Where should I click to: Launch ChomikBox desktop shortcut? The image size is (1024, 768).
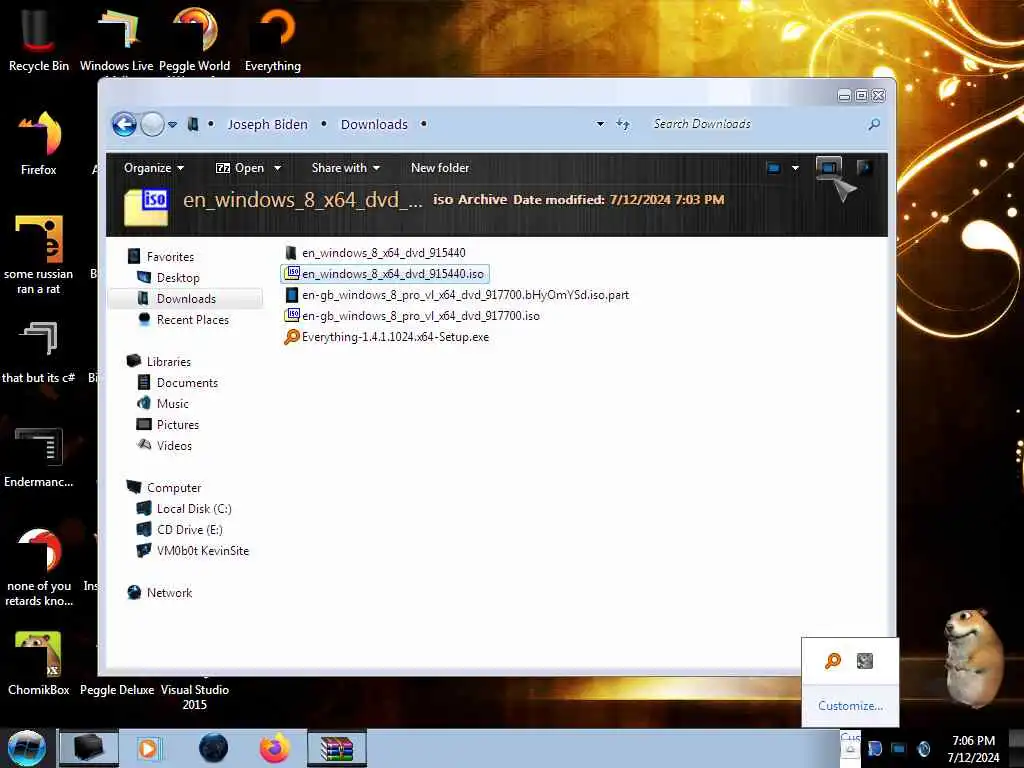[39, 663]
